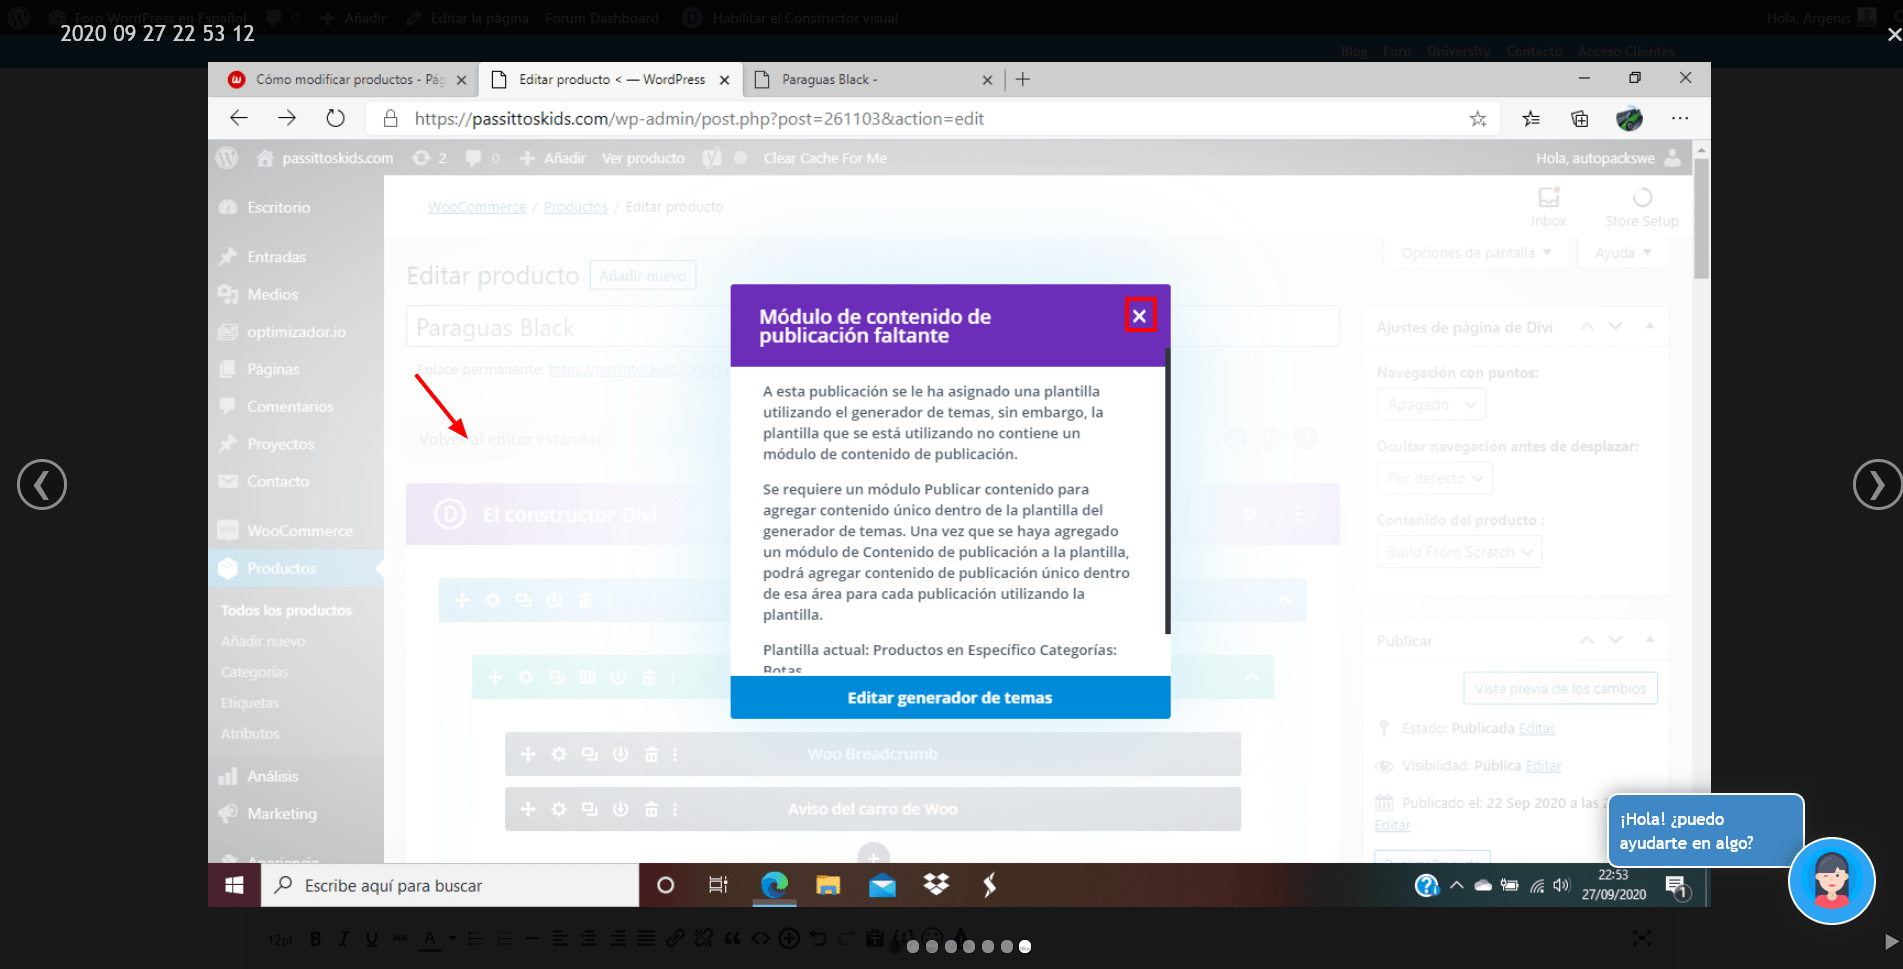Move 'Publicar' panel down arrow
Image resolution: width=1903 pixels, height=969 pixels.
tap(1615, 639)
